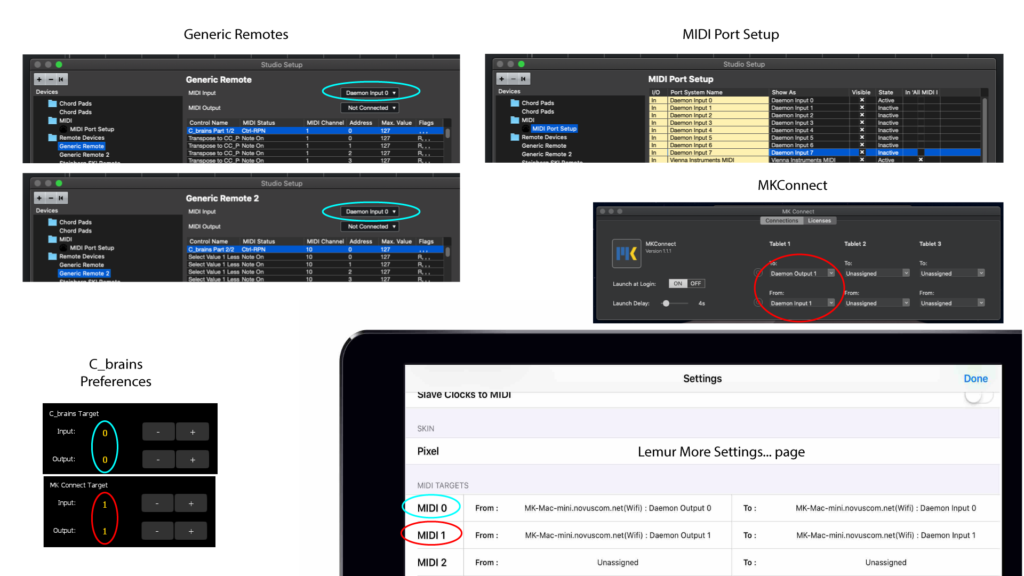
Task: Open Tablet 3 To dropdown in MK Connect
Action: point(951,273)
